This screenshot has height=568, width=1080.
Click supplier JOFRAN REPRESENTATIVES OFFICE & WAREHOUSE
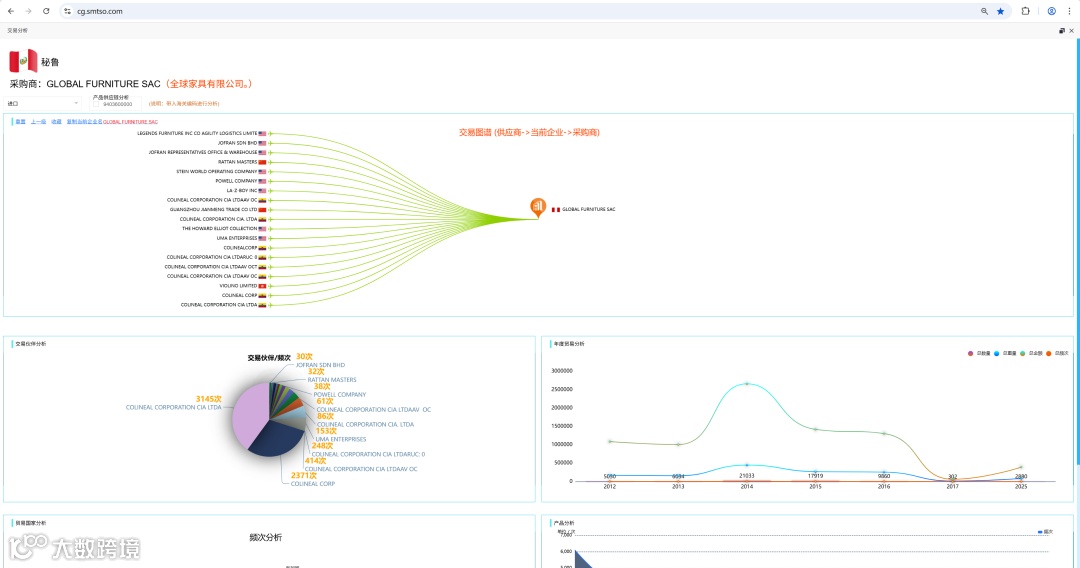click(202, 152)
